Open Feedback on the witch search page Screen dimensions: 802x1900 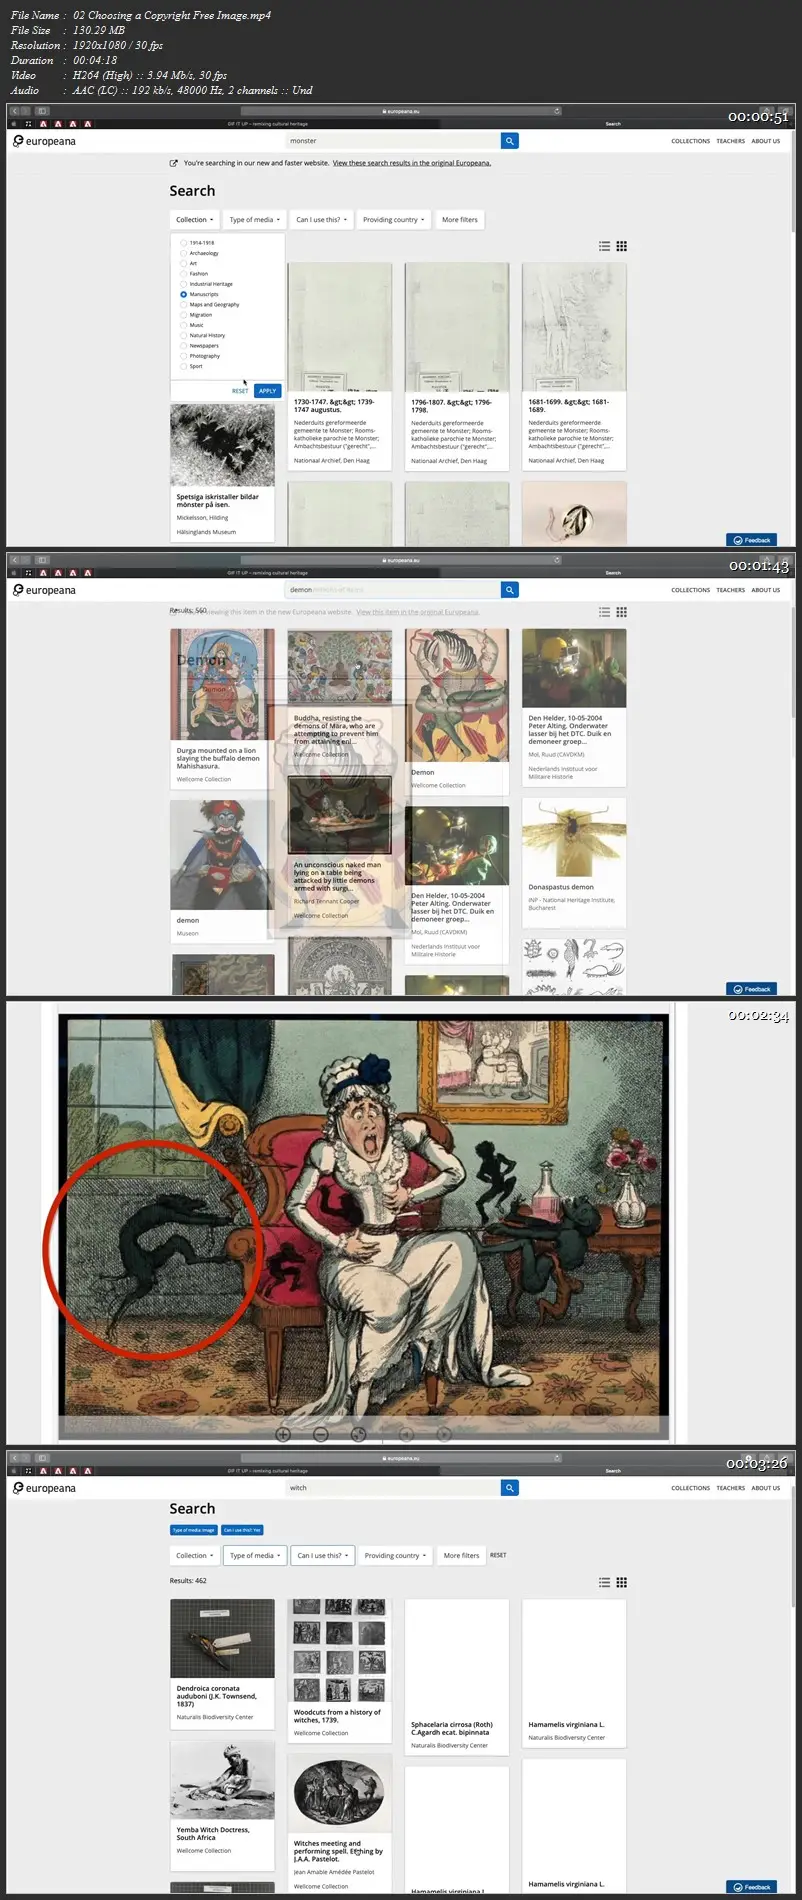tap(751, 1887)
